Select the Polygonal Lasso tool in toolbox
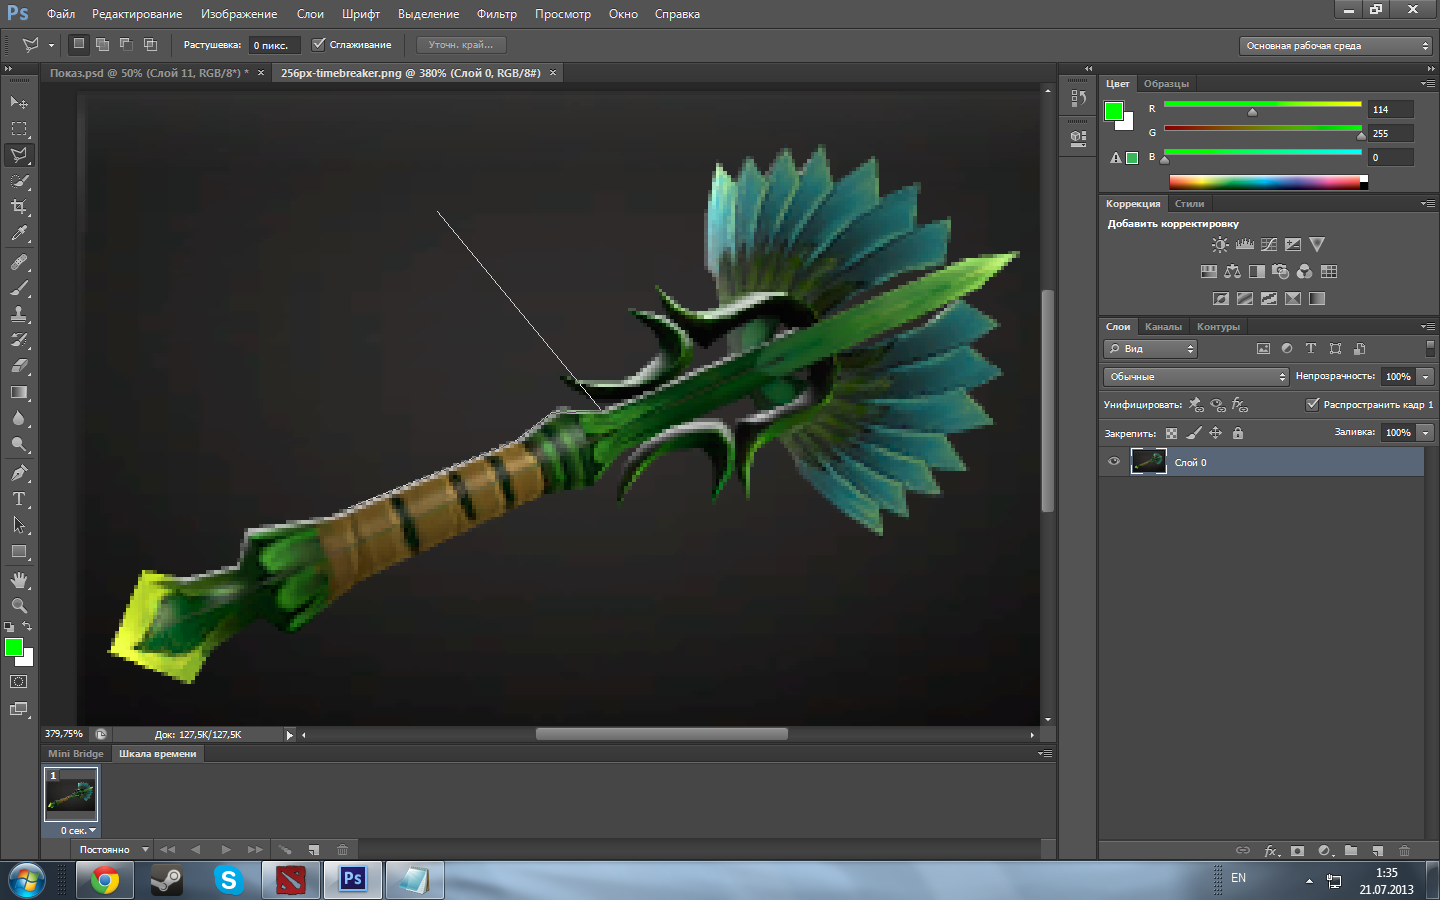This screenshot has height=900, width=1440. point(18,155)
